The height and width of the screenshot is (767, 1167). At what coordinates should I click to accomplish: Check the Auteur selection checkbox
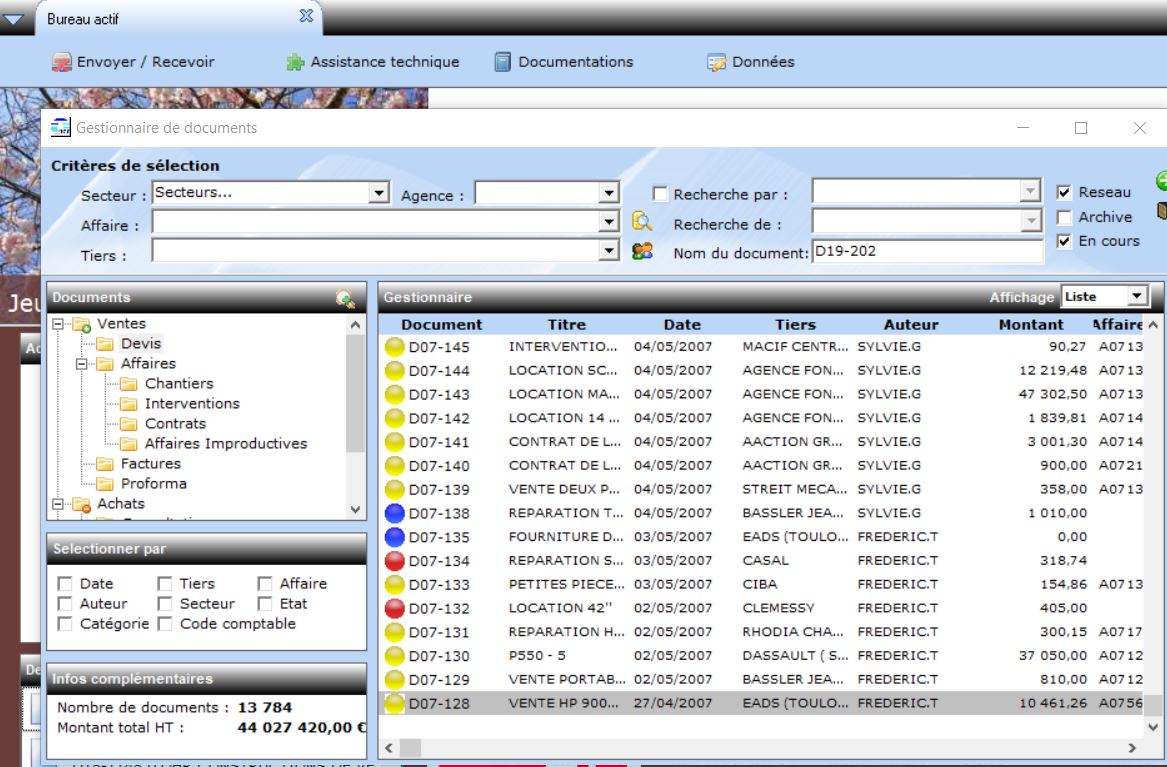pyautogui.click(x=65, y=604)
